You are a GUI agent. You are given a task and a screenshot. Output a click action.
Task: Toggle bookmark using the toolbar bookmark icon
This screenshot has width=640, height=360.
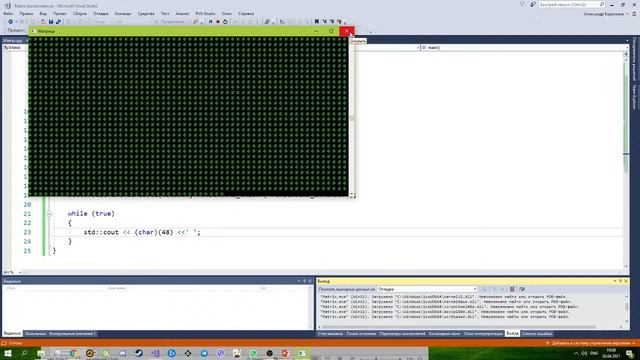[317, 22]
